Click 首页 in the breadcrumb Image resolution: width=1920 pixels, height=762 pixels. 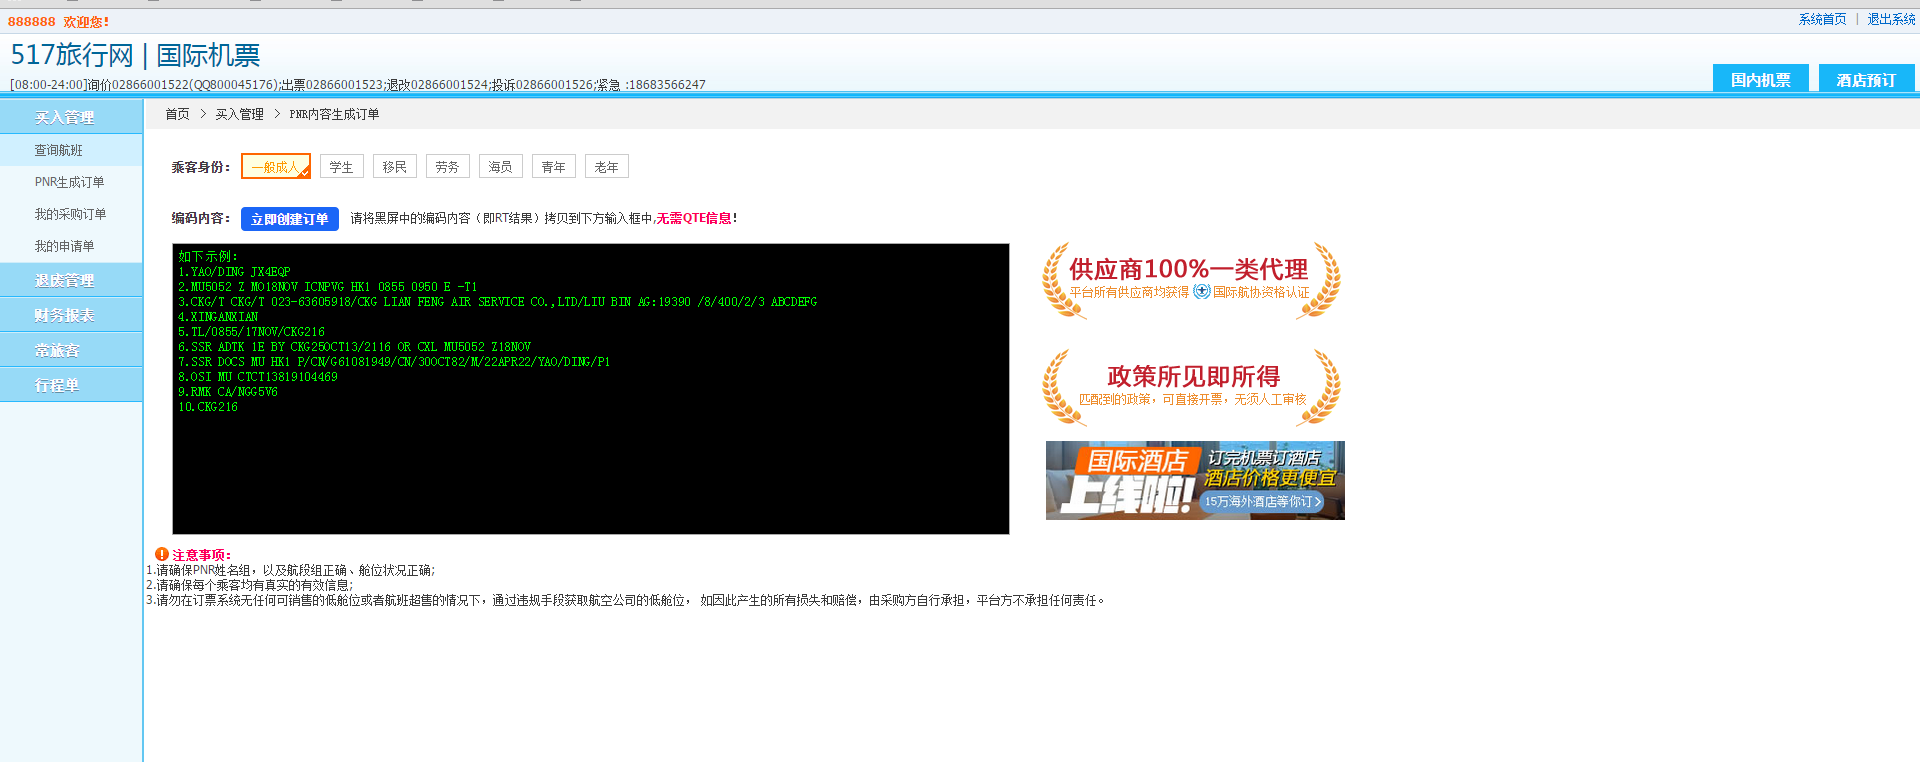tap(177, 114)
